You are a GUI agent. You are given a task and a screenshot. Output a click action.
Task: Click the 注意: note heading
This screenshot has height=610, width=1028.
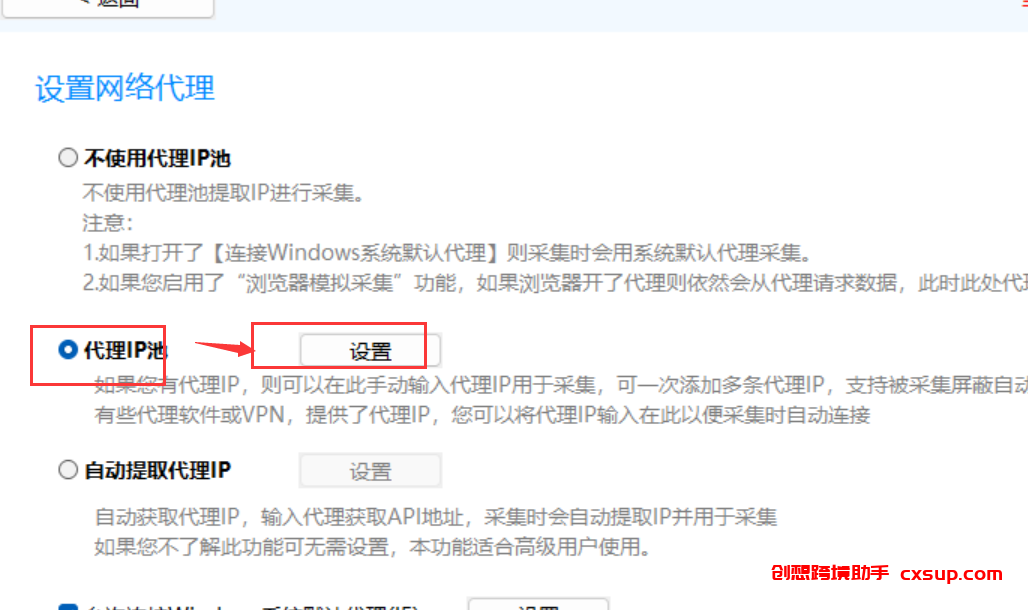pos(108,223)
